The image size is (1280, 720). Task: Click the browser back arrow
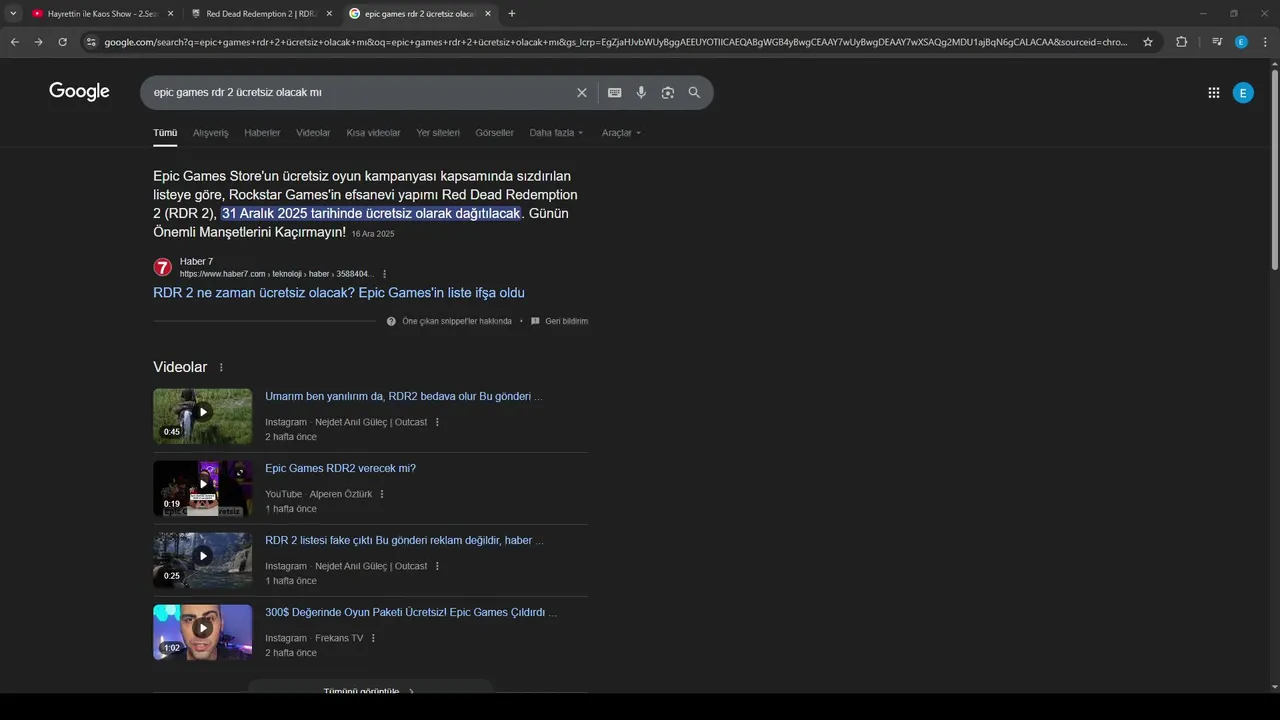pos(14,42)
